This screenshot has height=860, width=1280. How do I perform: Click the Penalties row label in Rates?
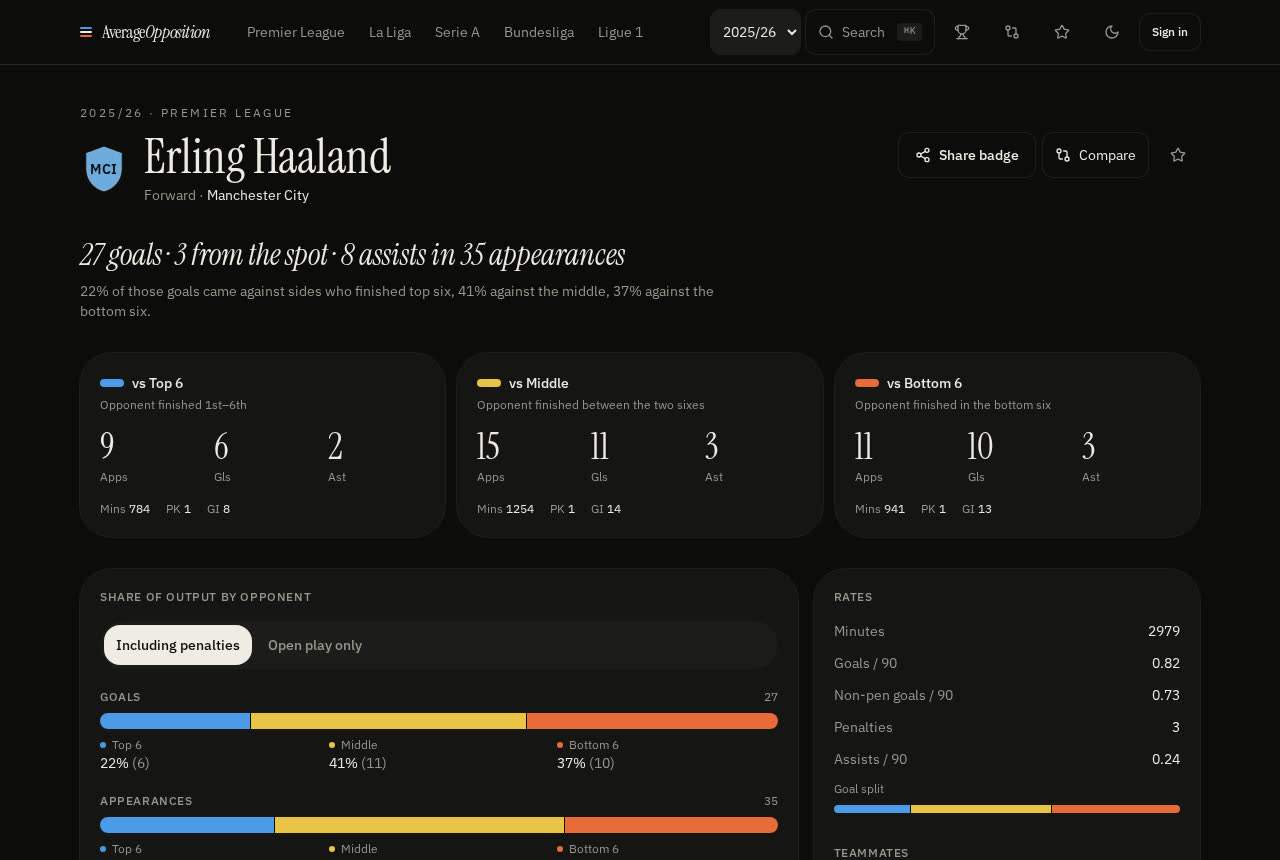click(x=863, y=727)
